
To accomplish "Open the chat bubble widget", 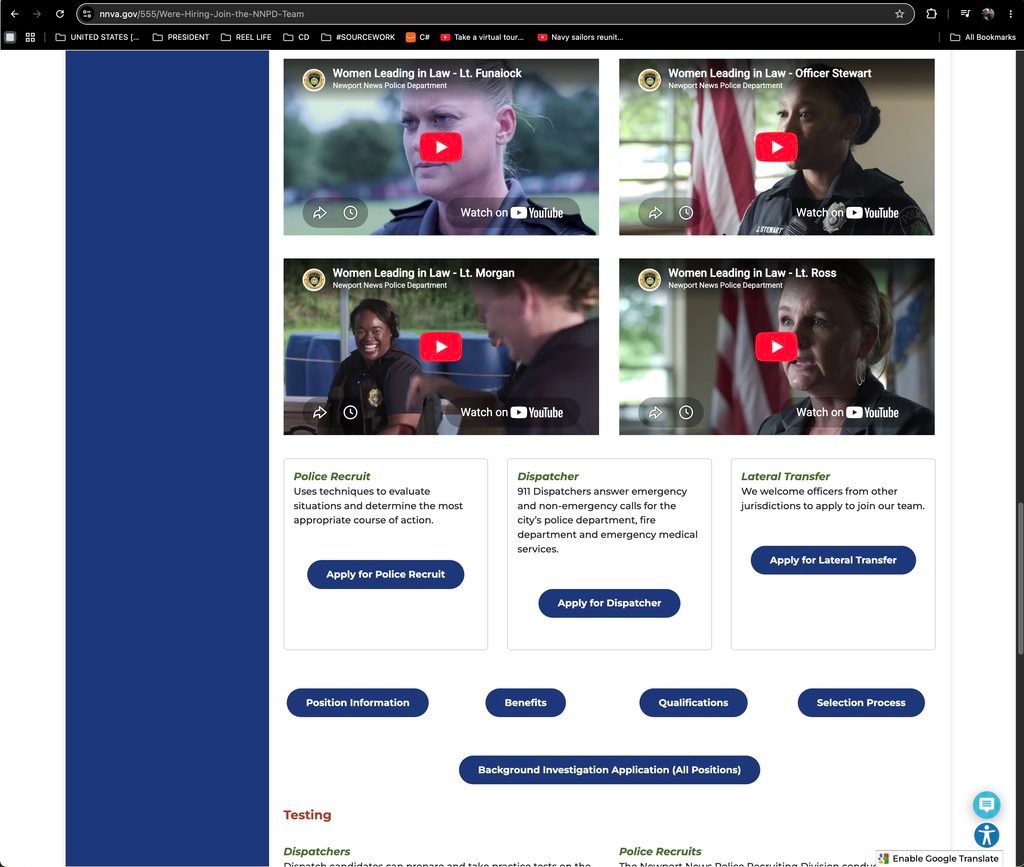I will click(986, 805).
